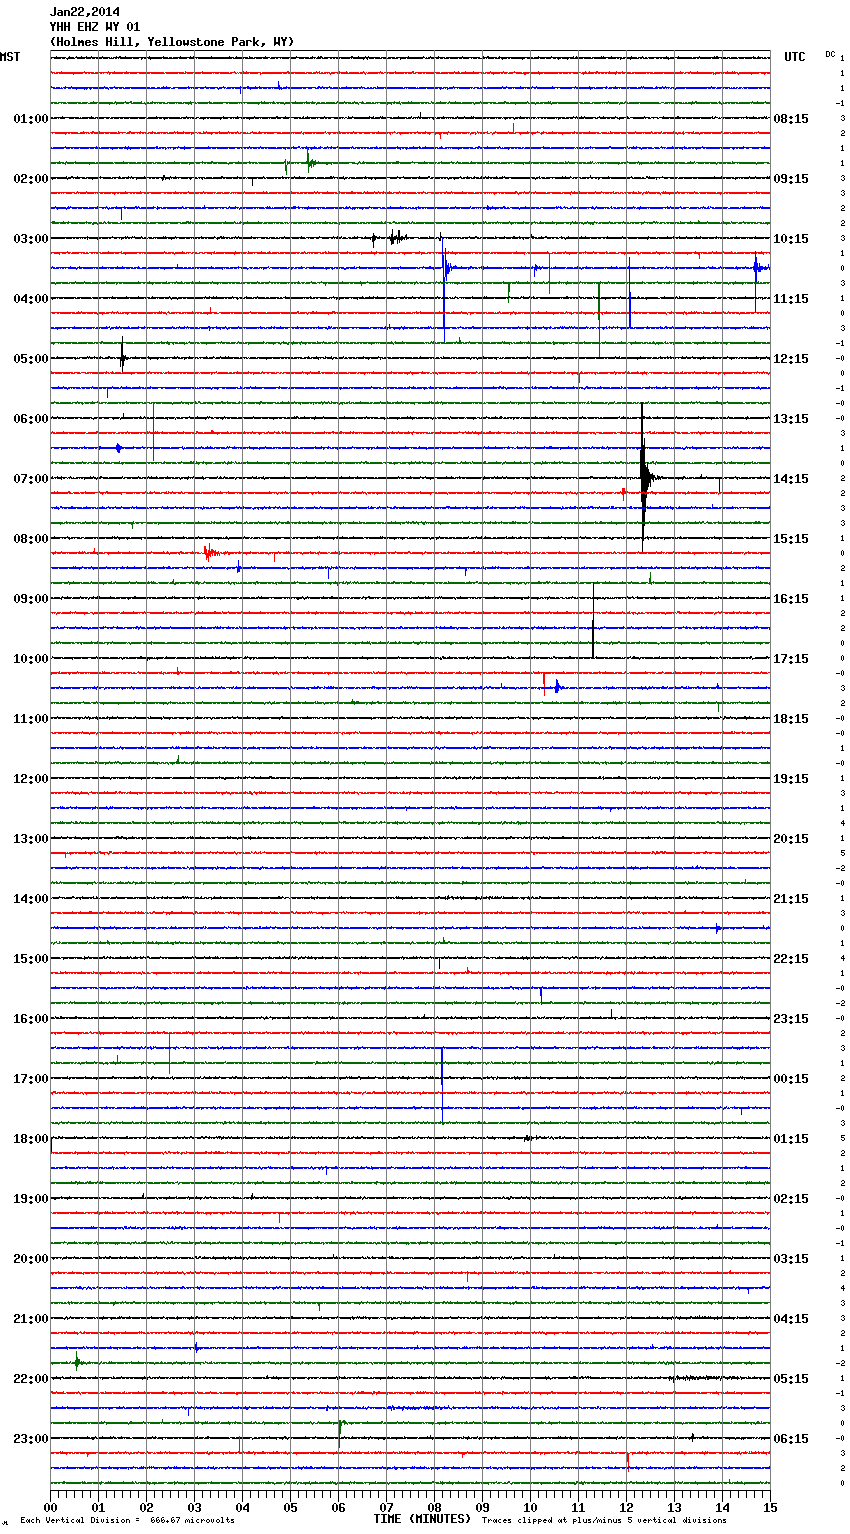850x1534 pixels.
Task: Click the Traces clipped at plus/minus 5 note
Action: point(604,1520)
